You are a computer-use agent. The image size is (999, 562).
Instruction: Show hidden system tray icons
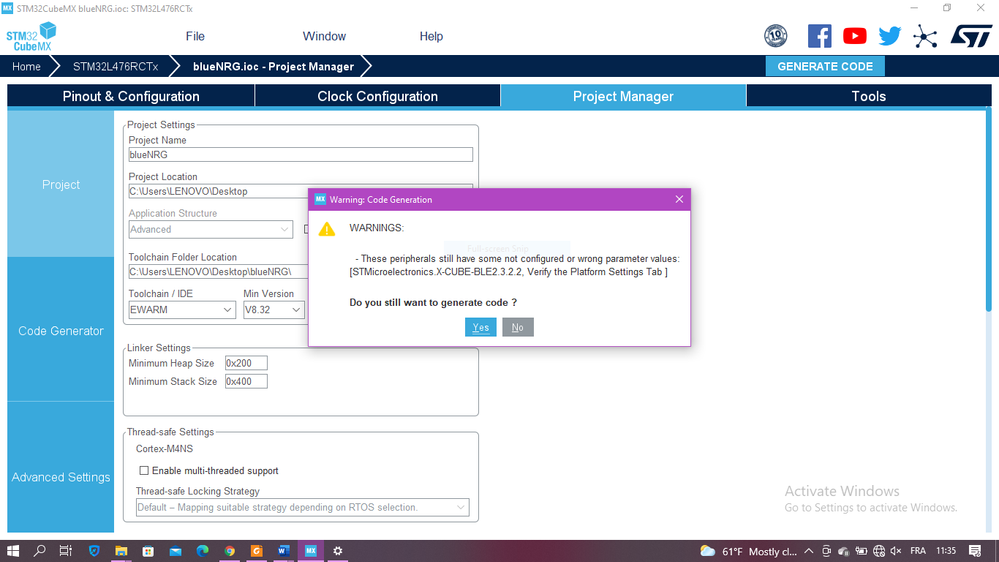click(809, 551)
